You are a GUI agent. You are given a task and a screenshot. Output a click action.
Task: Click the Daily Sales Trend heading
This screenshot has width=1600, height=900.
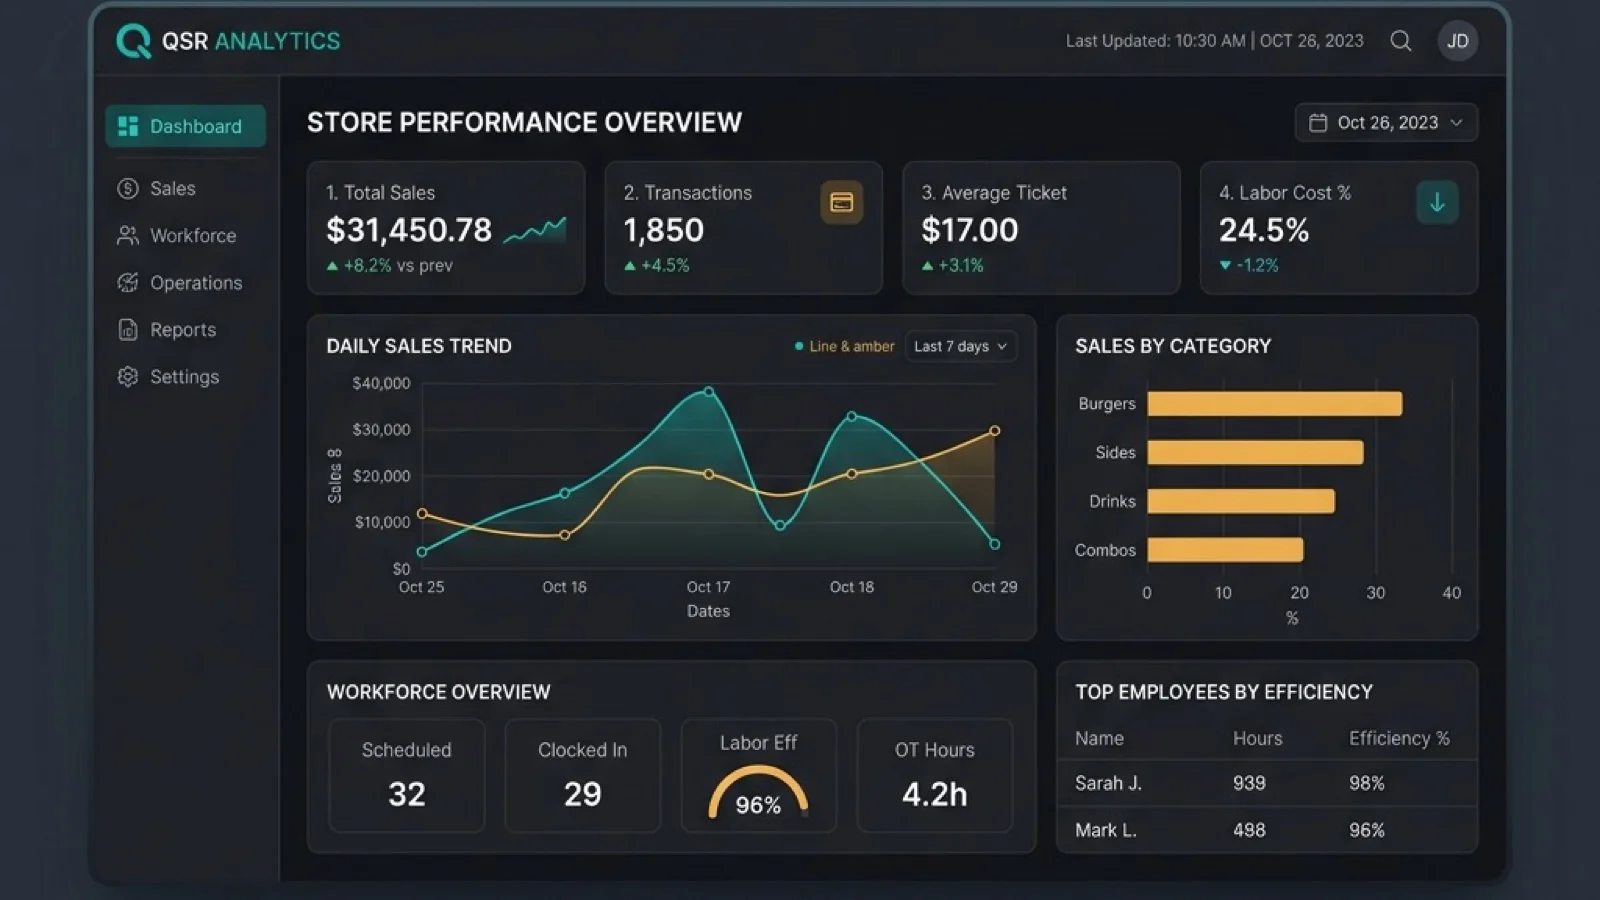419,346
